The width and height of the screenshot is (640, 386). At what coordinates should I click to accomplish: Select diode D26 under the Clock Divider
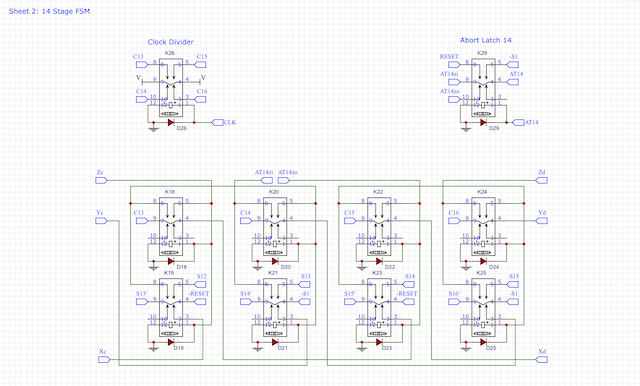pos(171,122)
